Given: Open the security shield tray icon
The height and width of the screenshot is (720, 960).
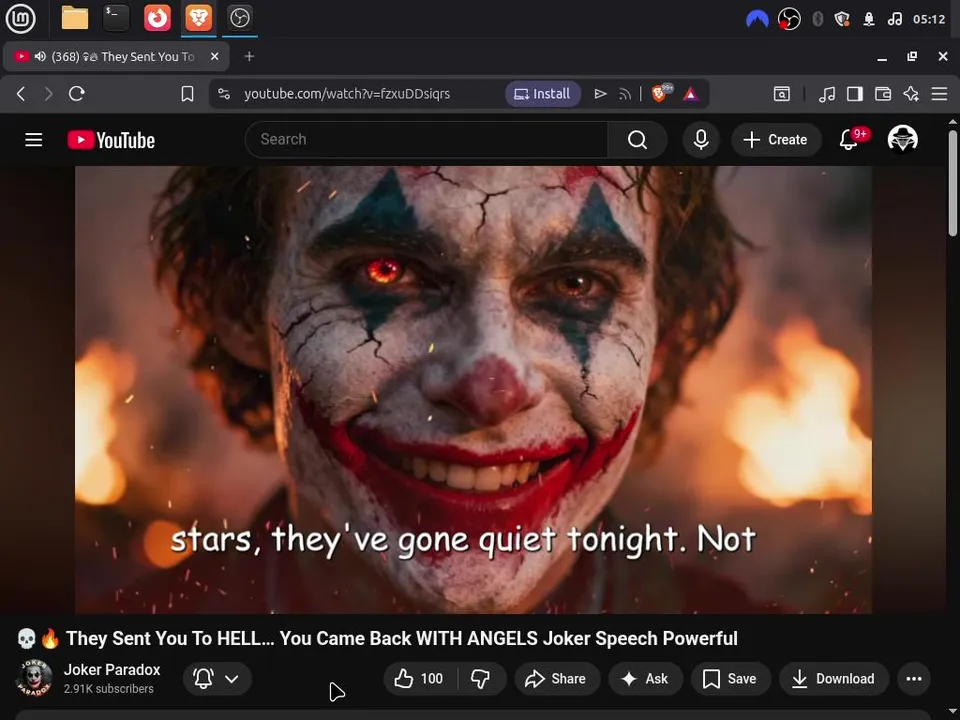Looking at the screenshot, I should [842, 19].
